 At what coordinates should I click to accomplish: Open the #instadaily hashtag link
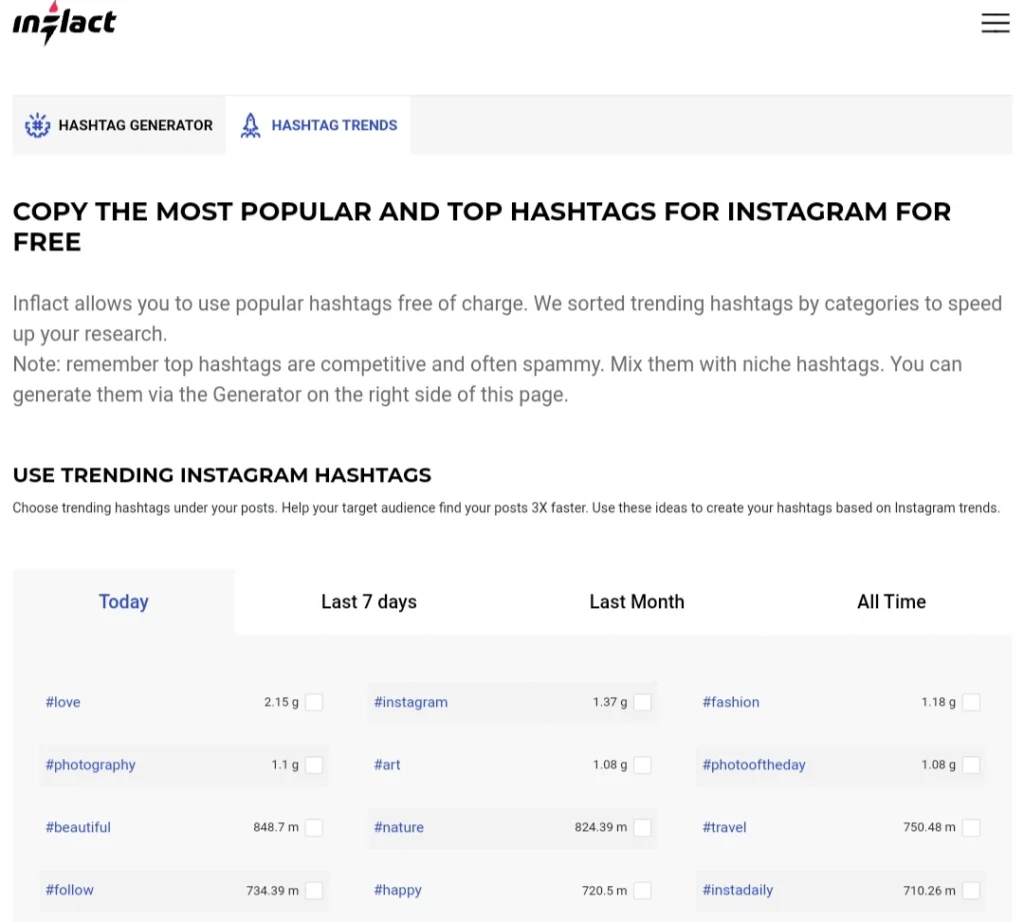coord(737,890)
